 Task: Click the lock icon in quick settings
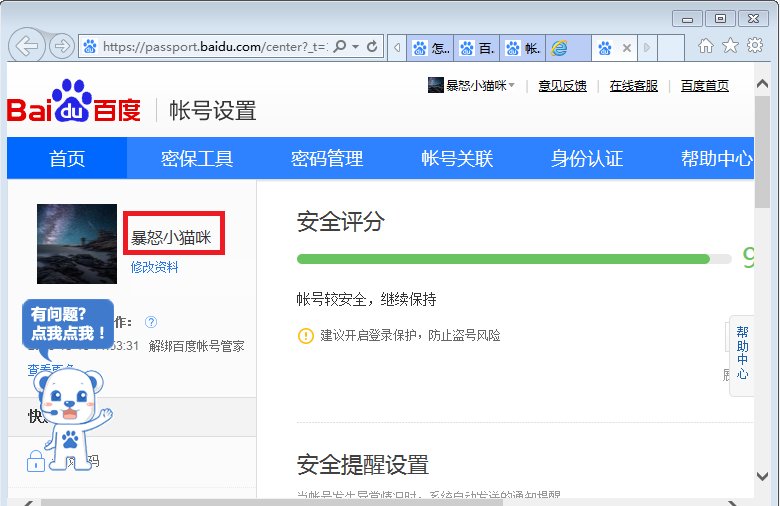pyautogui.click(x=36, y=461)
